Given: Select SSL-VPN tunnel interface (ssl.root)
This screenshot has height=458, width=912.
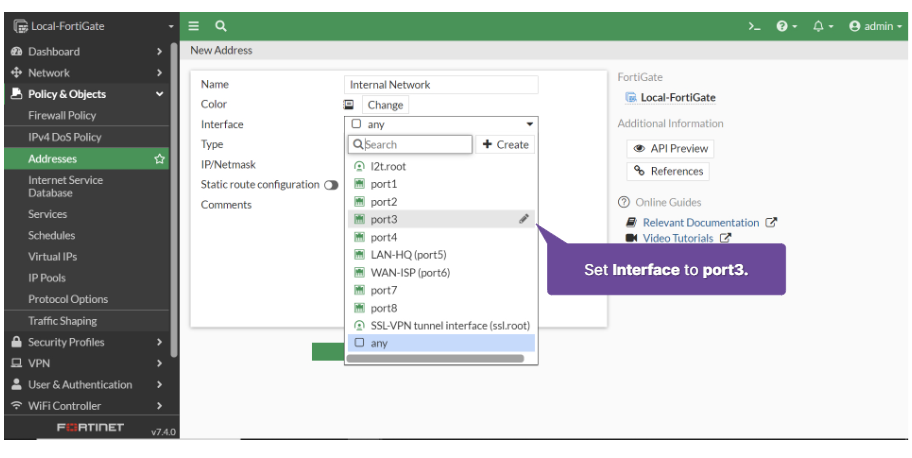Looking at the screenshot, I should pyautogui.click(x=441, y=326).
